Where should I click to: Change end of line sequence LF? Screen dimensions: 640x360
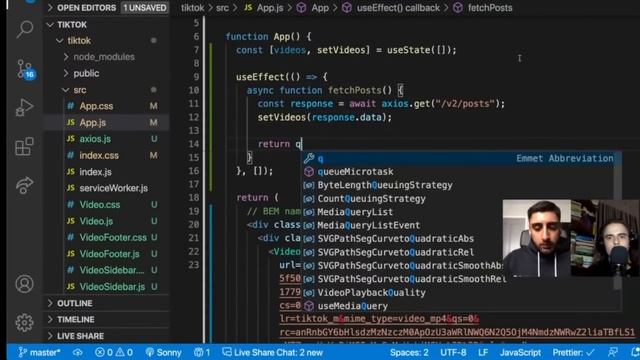tap(483, 352)
